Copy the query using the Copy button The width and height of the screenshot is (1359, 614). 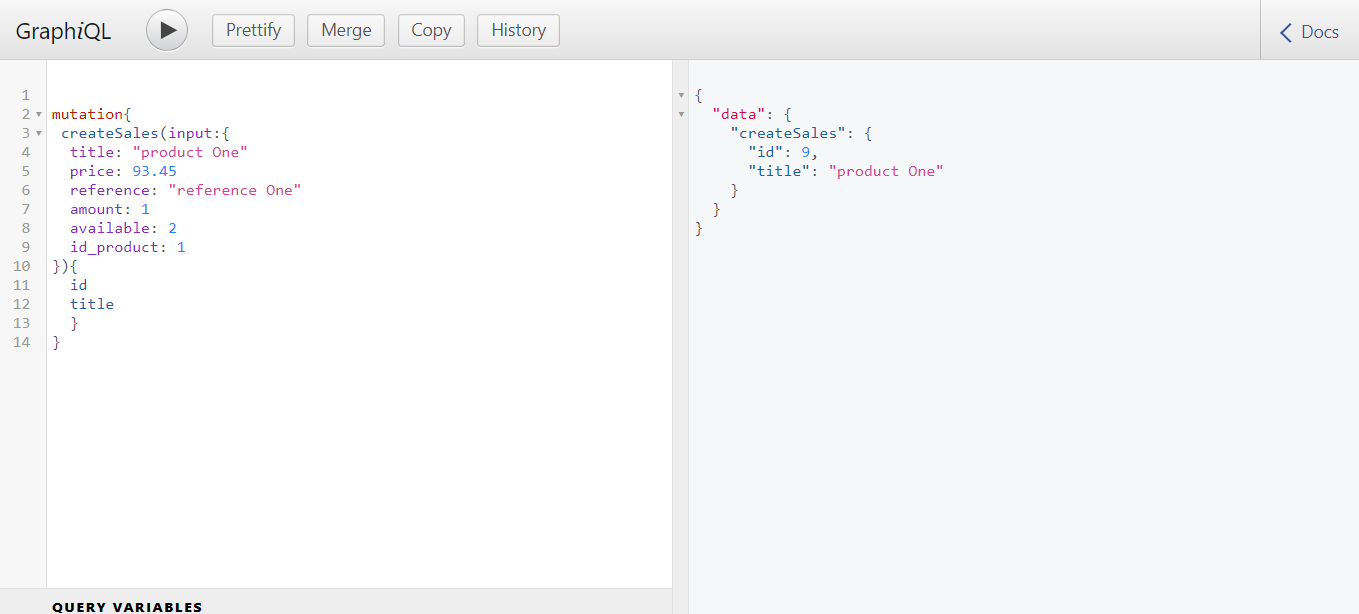[x=431, y=30]
